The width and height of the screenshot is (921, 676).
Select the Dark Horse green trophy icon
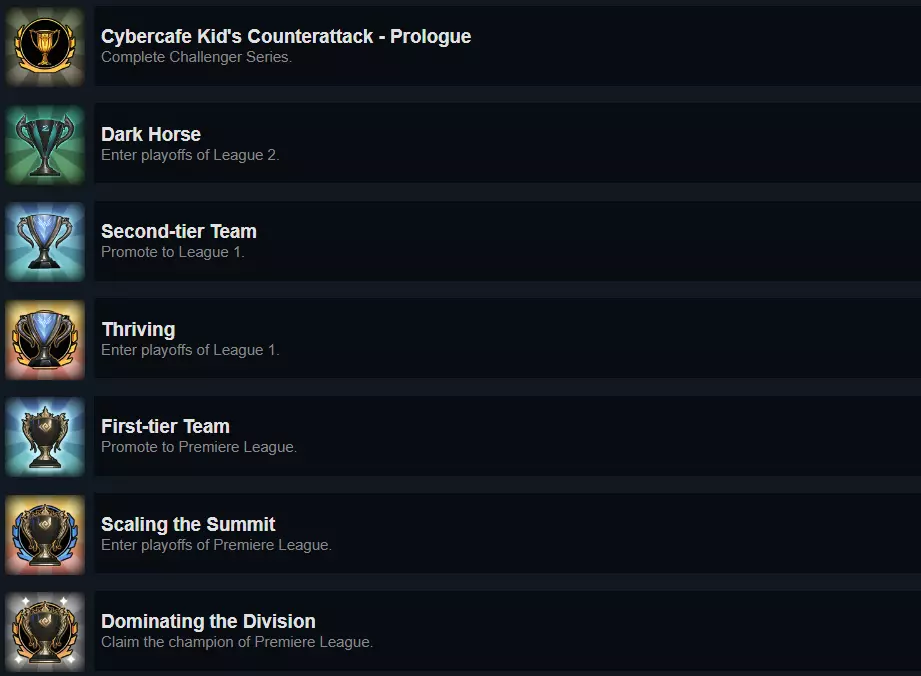(x=45, y=144)
